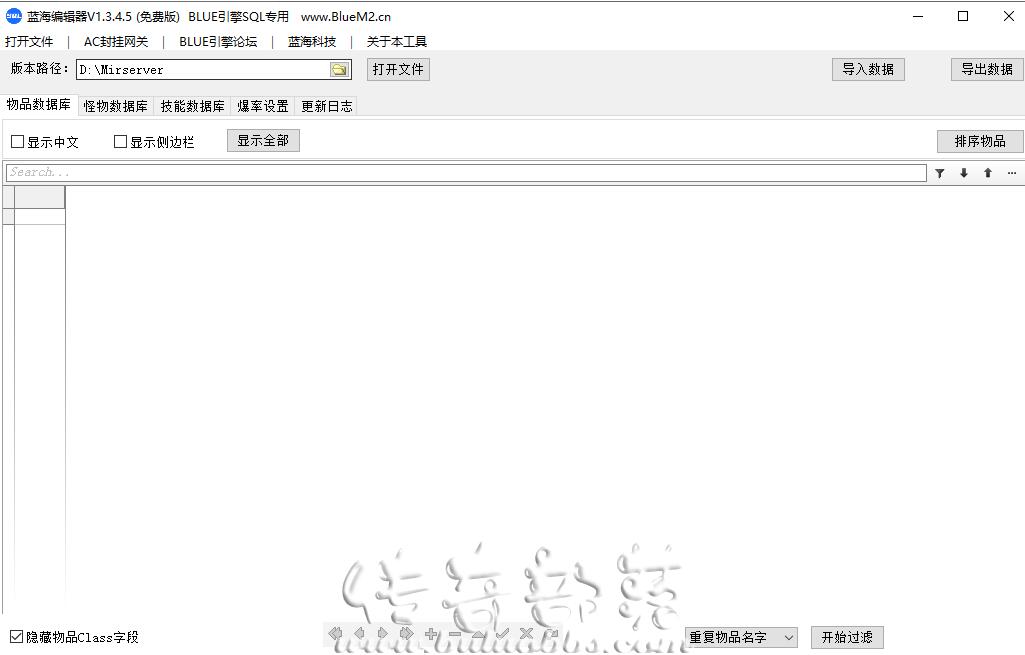1025x655 pixels.
Task: Click the 显示全部 button
Action: click(263, 141)
